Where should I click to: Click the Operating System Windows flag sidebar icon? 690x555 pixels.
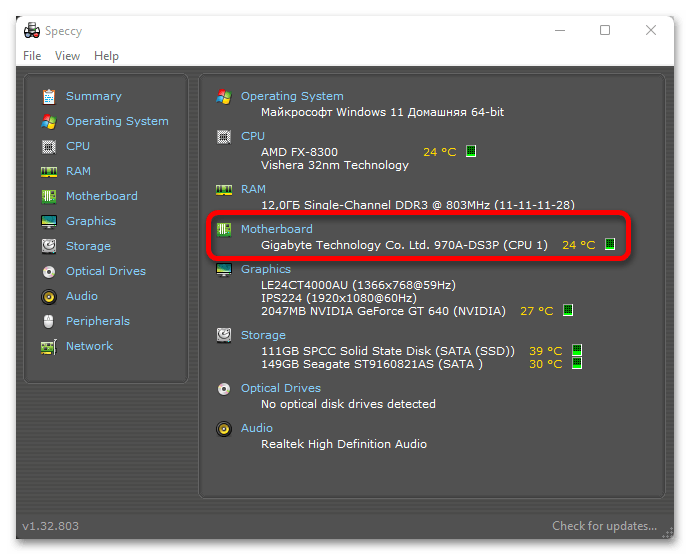pyautogui.click(x=49, y=121)
